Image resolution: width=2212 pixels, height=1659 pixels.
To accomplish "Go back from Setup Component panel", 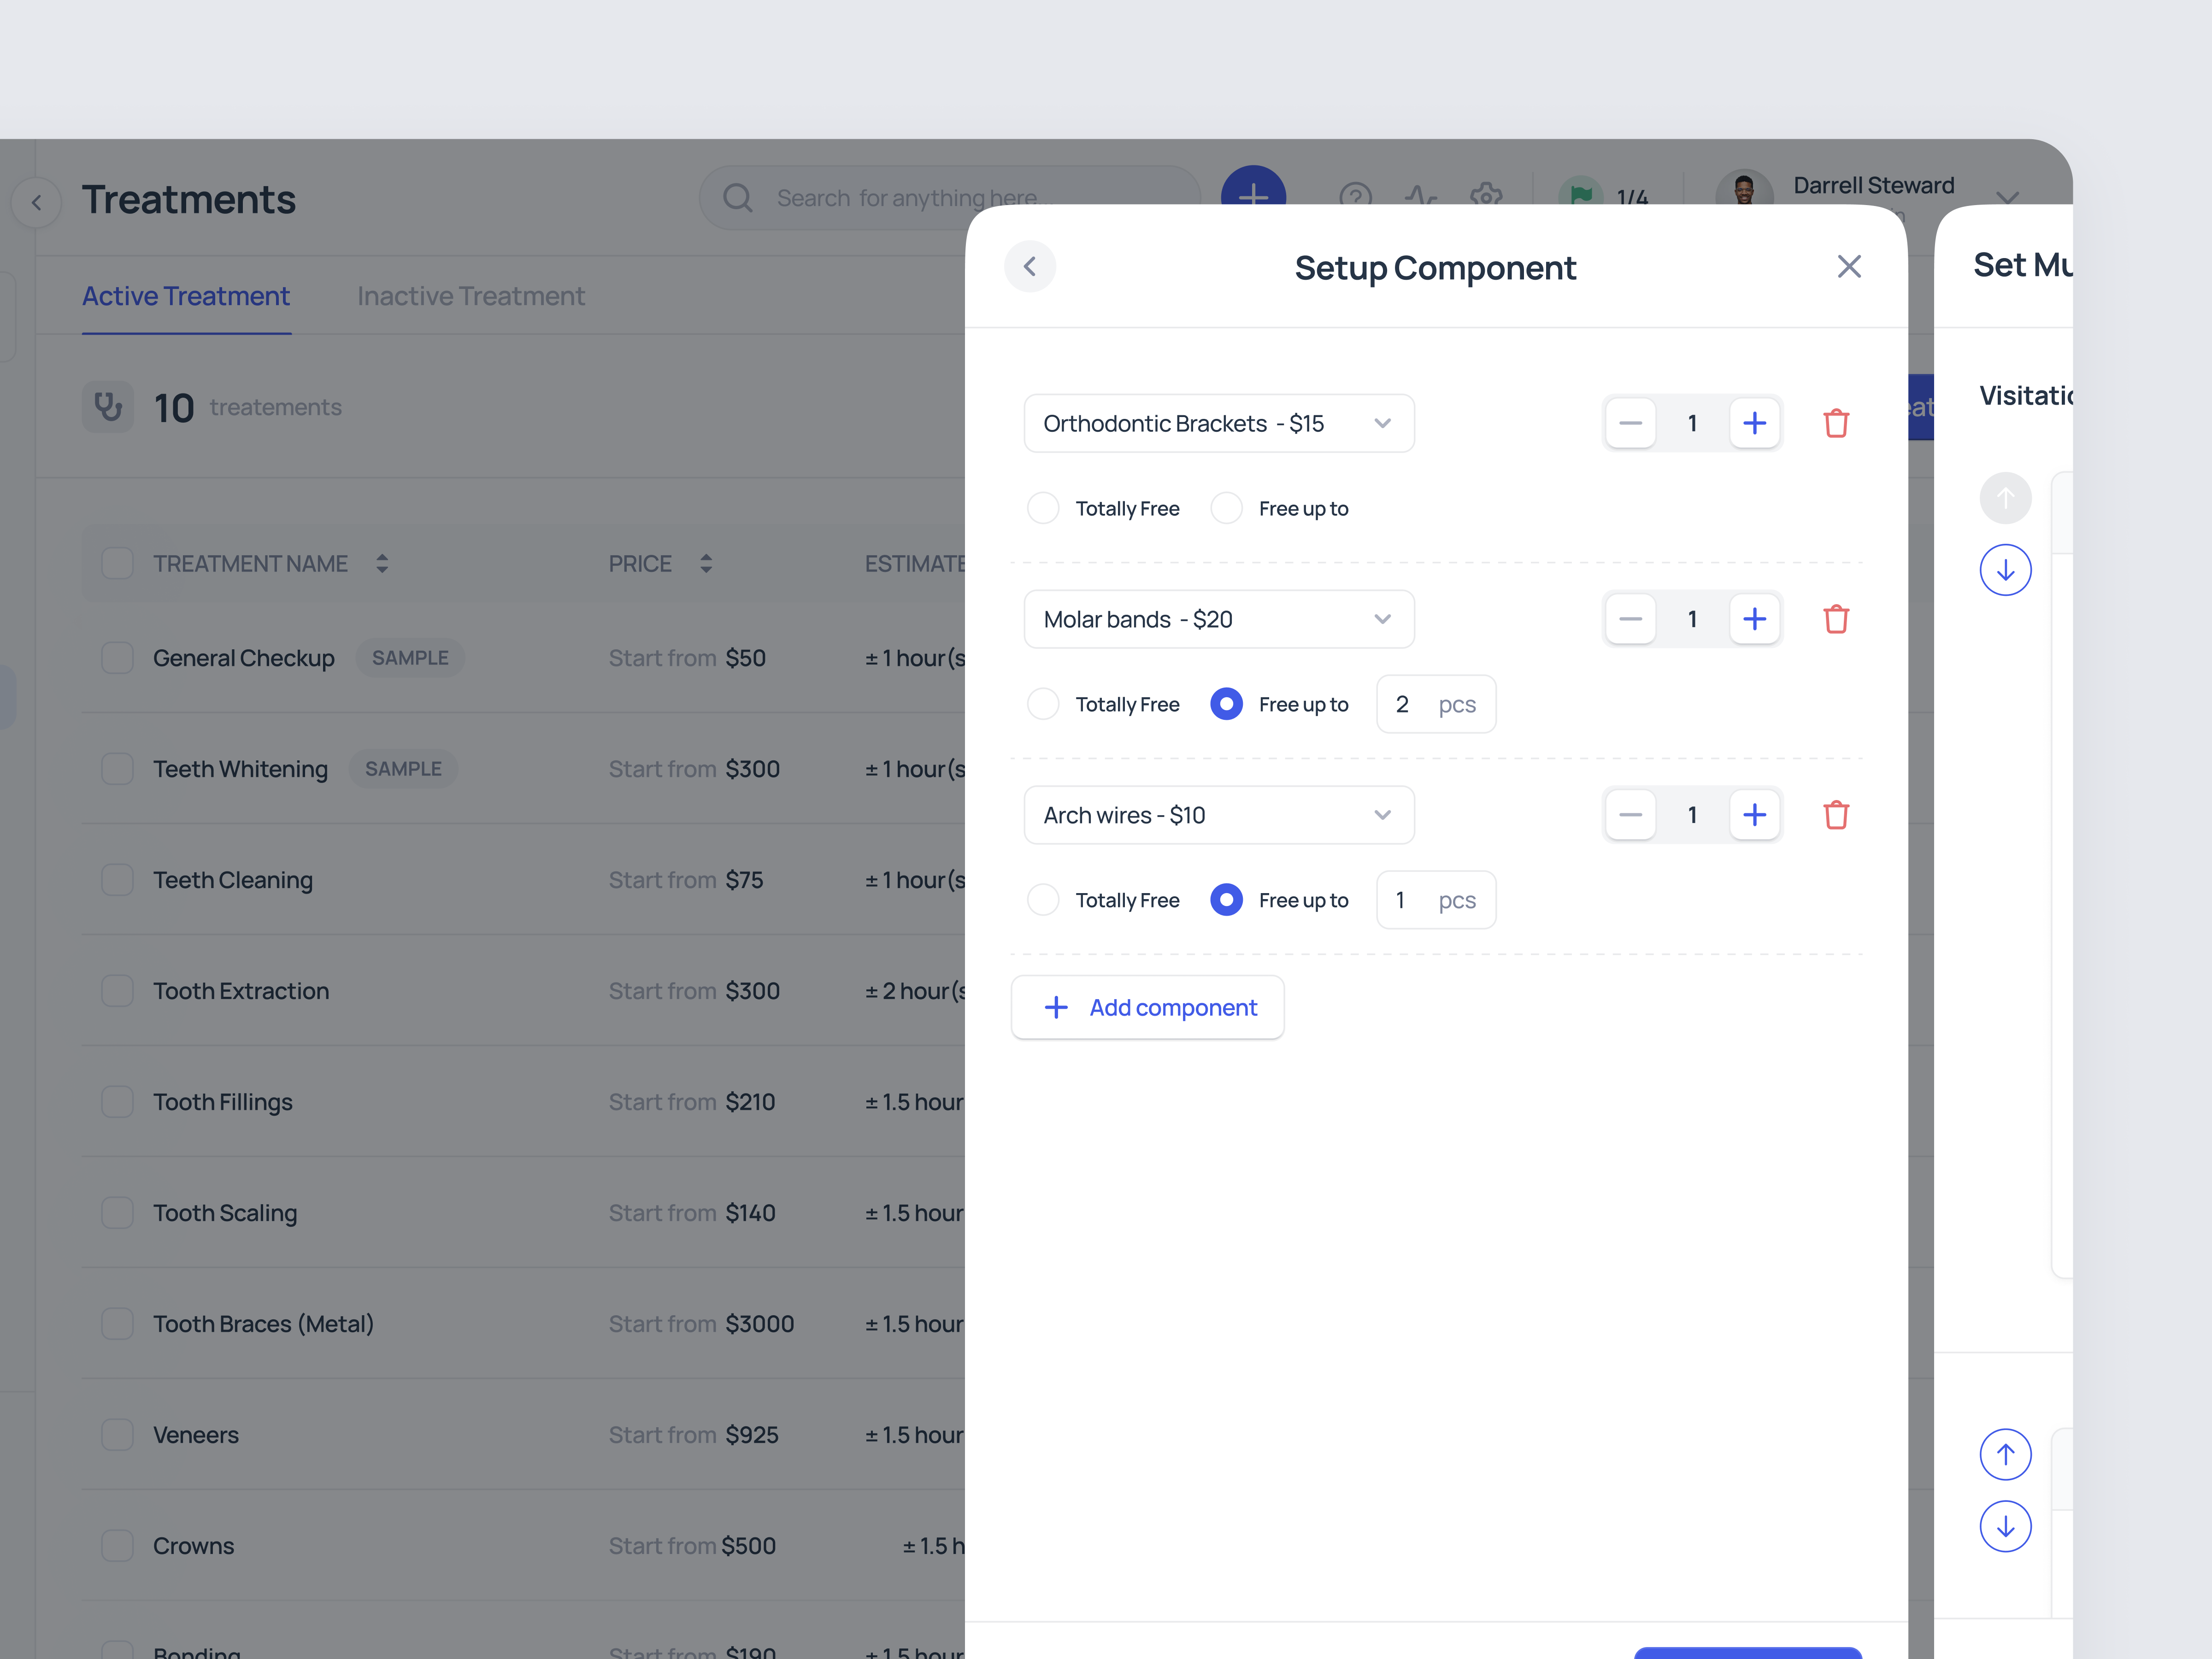I will click(x=1029, y=267).
